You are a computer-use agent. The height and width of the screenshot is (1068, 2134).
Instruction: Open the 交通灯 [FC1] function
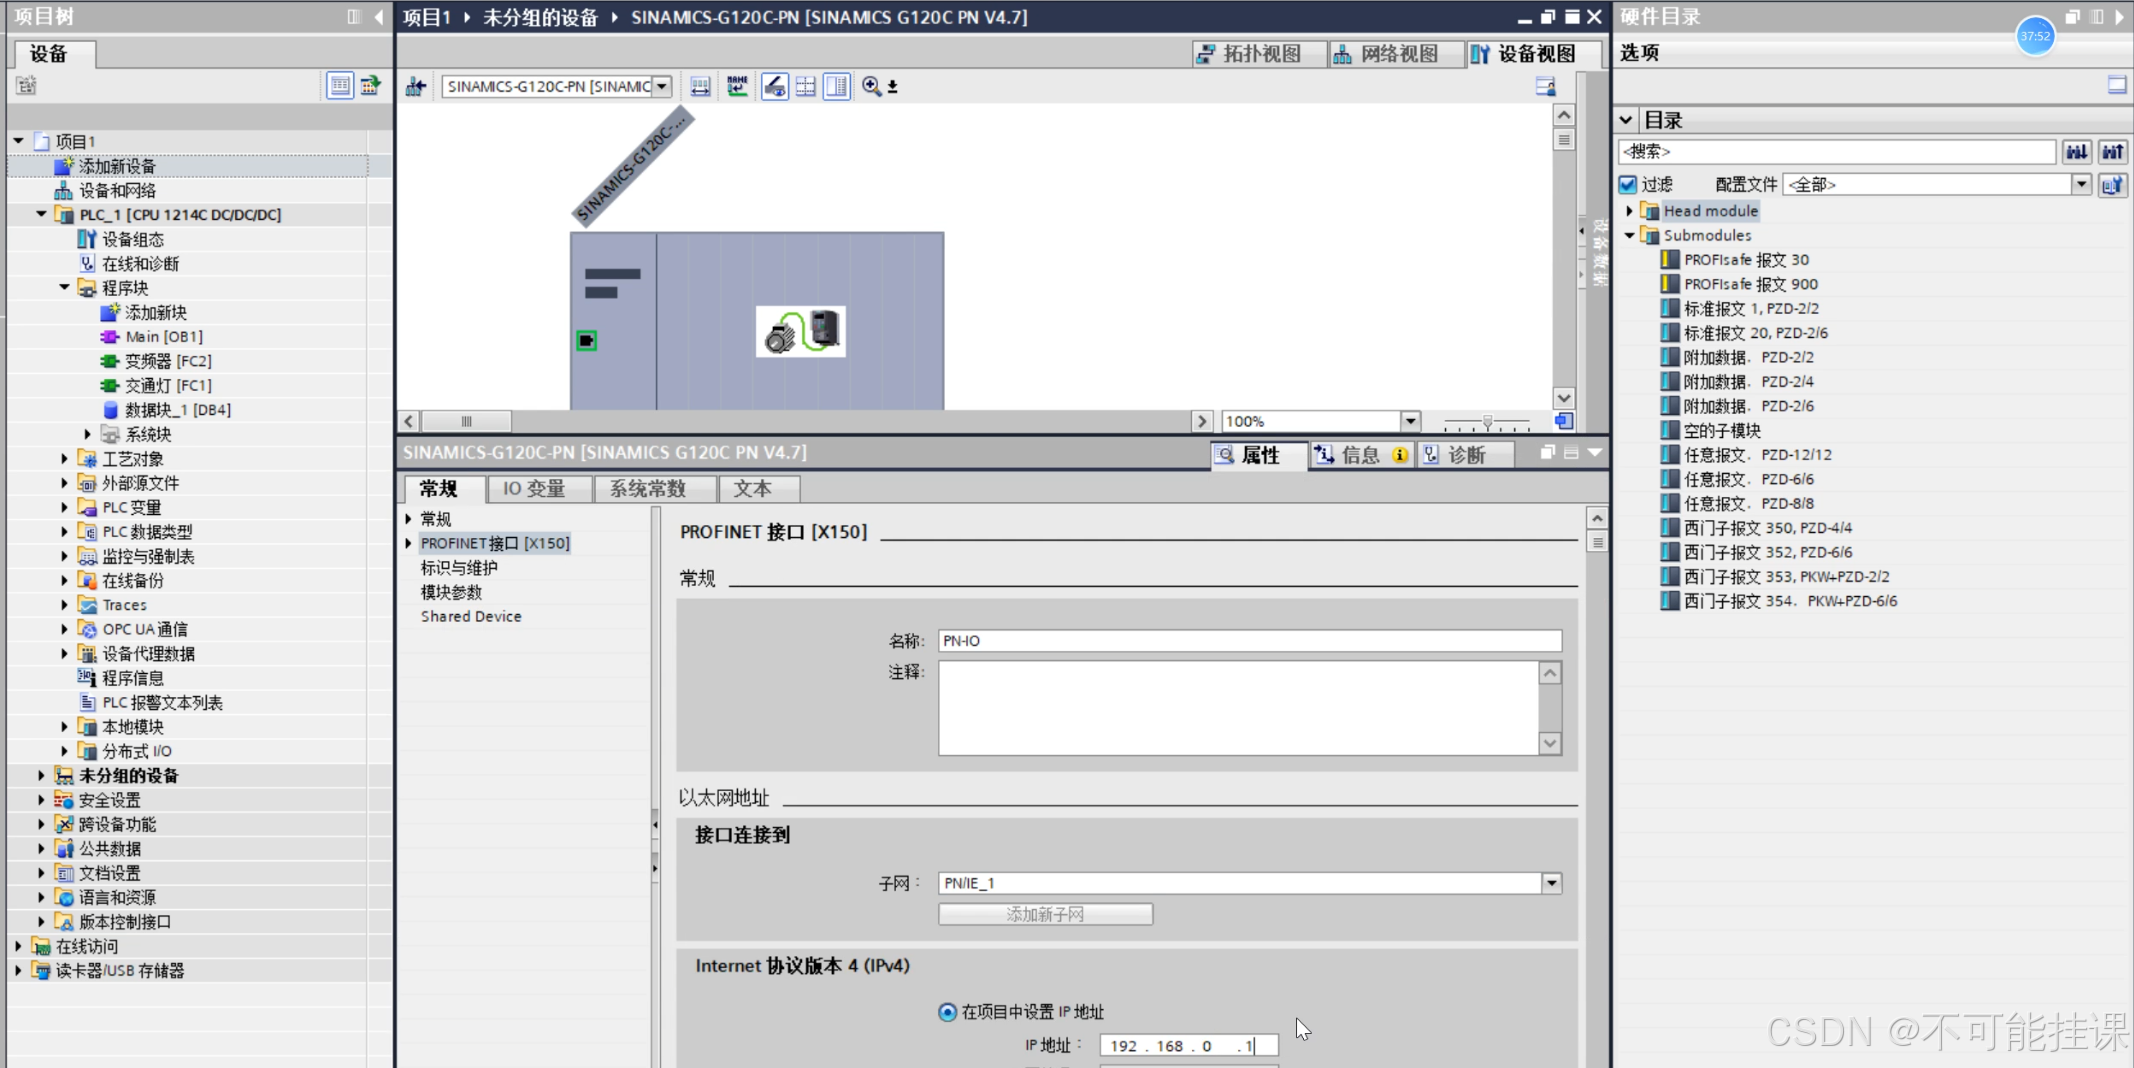tap(168, 385)
